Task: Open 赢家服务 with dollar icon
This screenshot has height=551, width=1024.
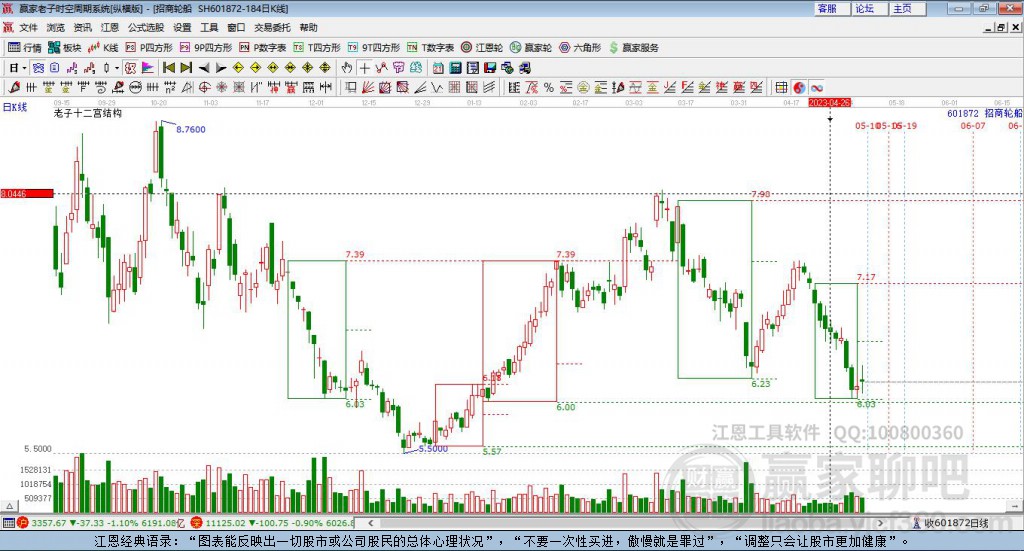Action: tap(633, 48)
